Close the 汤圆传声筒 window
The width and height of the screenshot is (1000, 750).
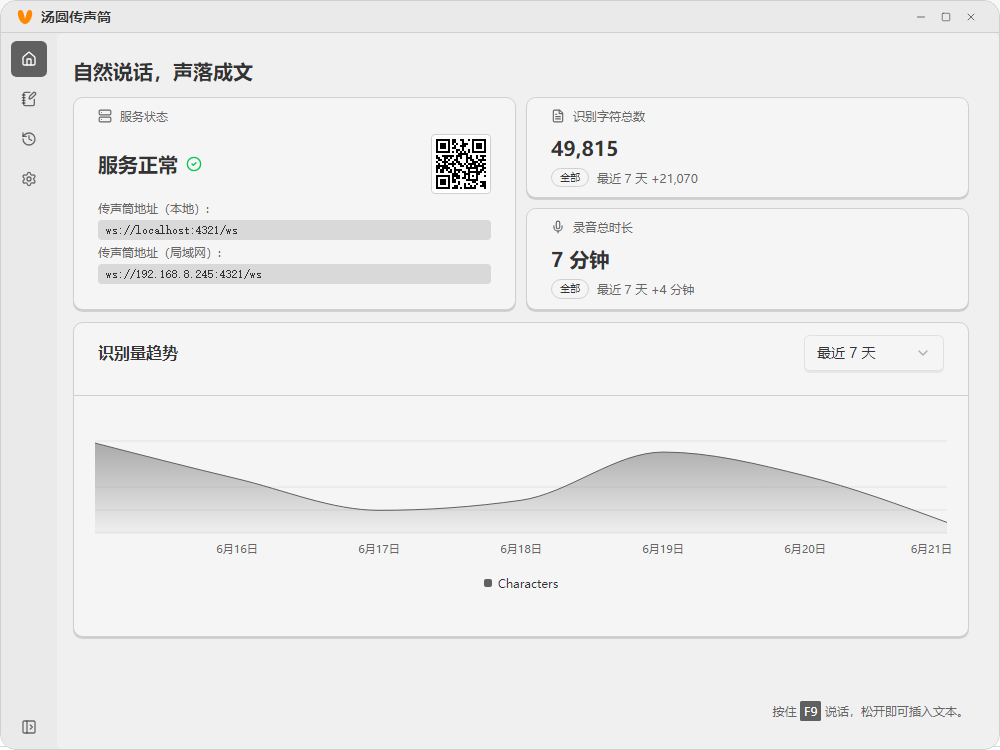pyautogui.click(x=971, y=17)
